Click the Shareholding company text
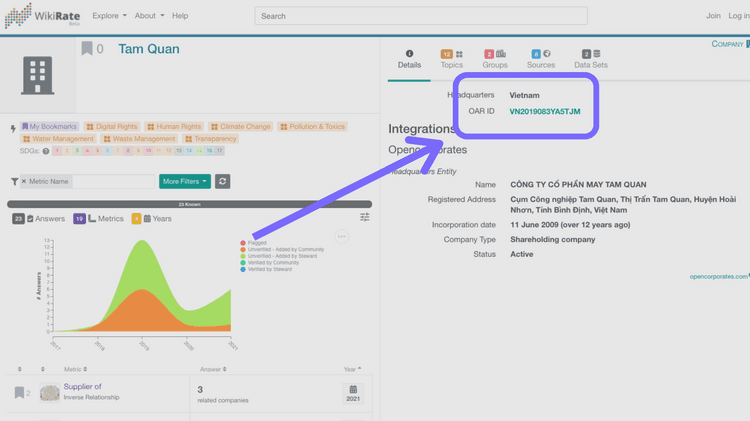This screenshot has height=421, width=750. (x=553, y=239)
